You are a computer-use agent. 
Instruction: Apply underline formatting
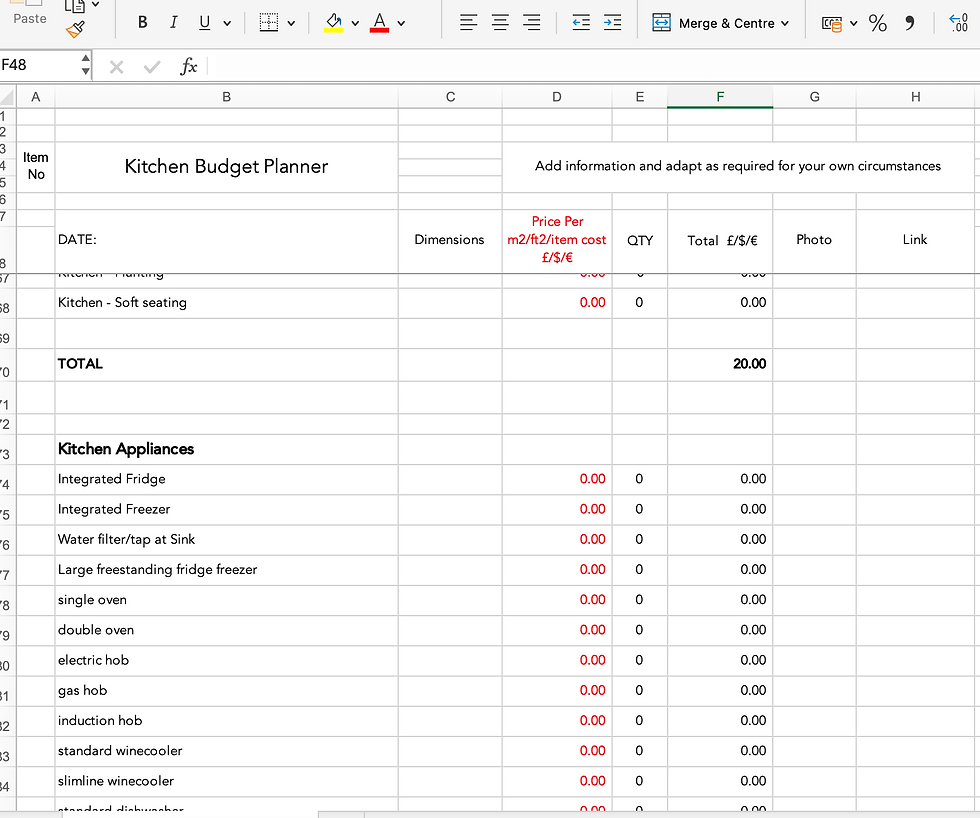coord(204,22)
